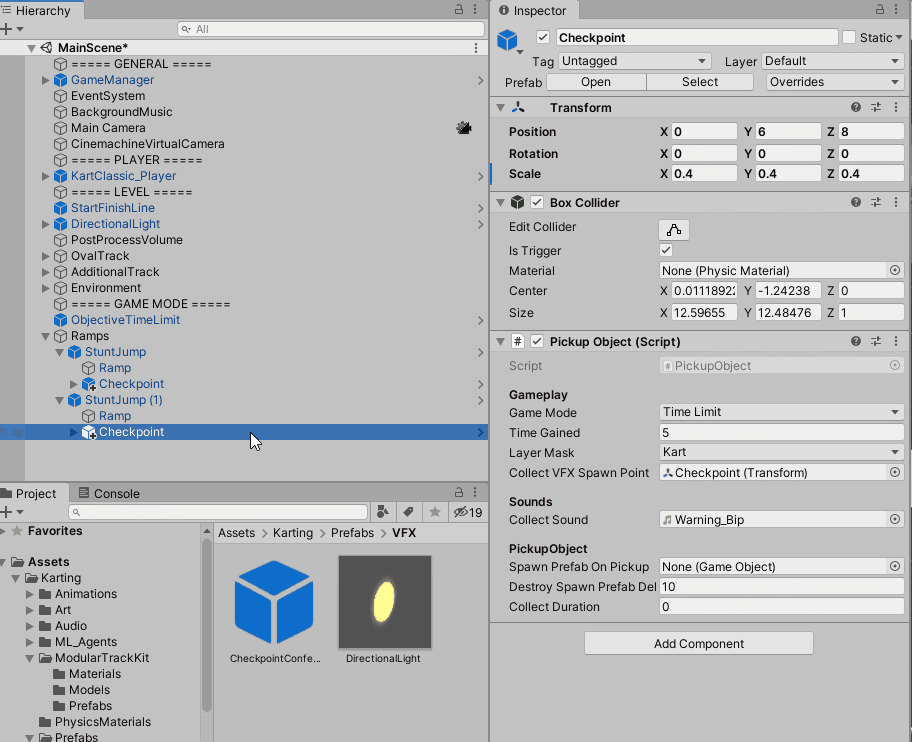Collapse the Box Collider component

coord(500,202)
